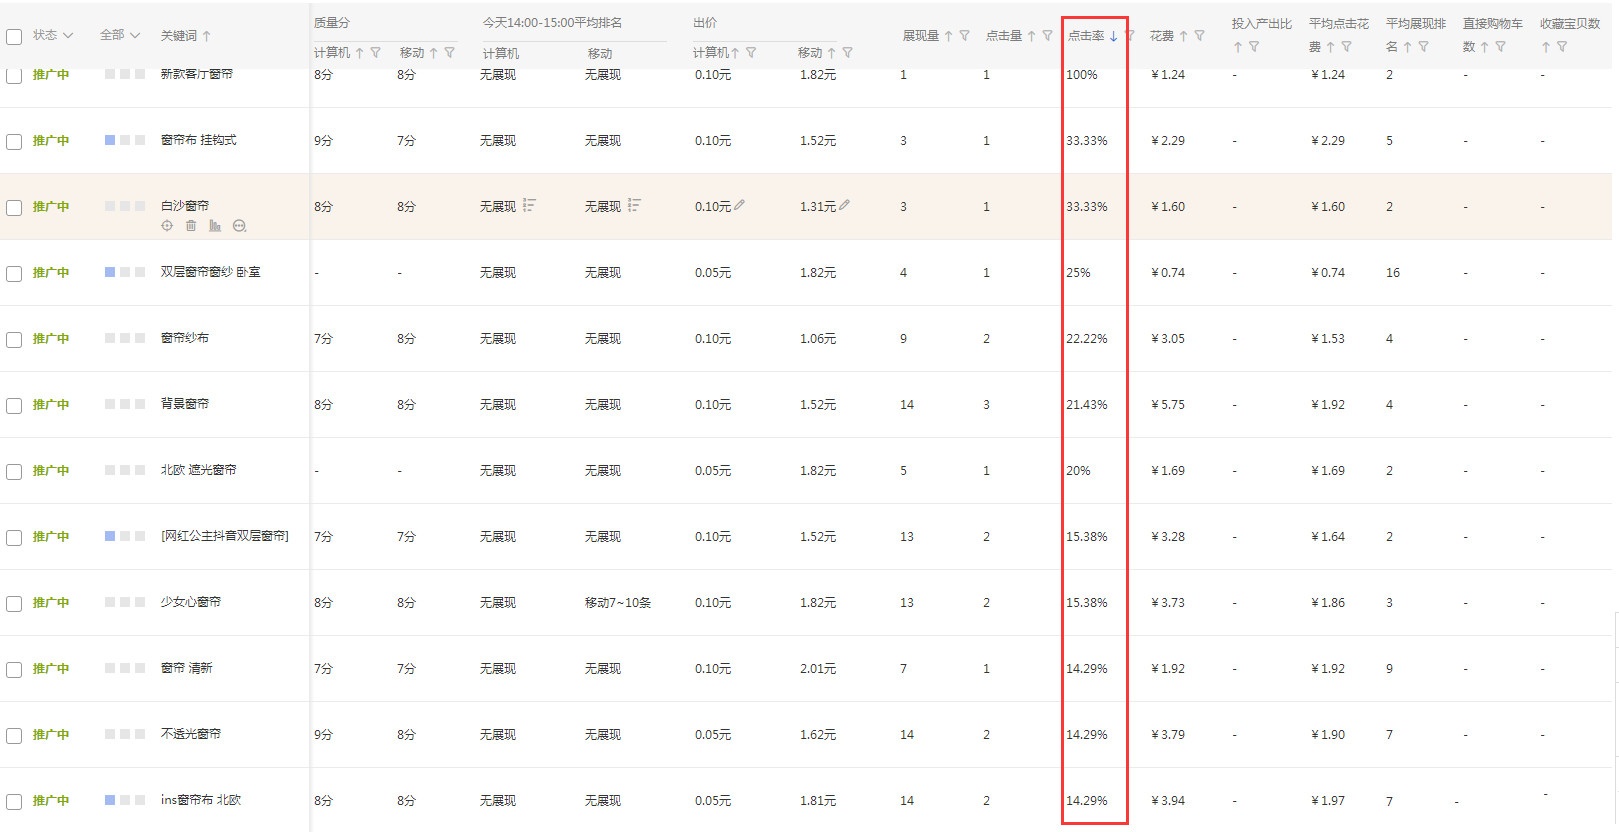Select checkbox for 白沙窗帘
This screenshot has height=832, width=1619.
pos(14,208)
